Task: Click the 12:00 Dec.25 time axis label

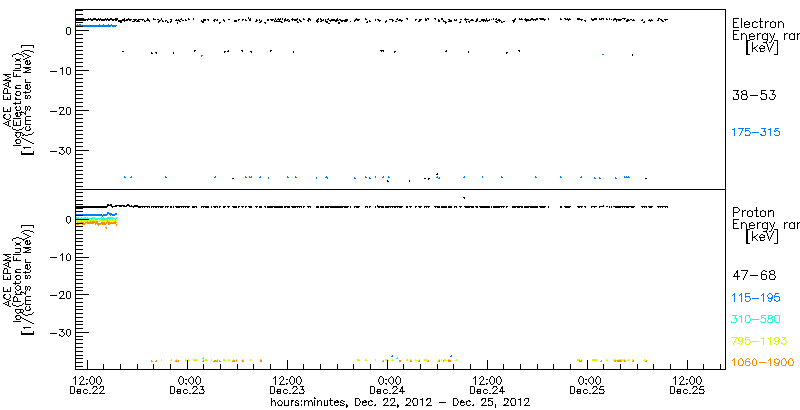Action: click(688, 386)
